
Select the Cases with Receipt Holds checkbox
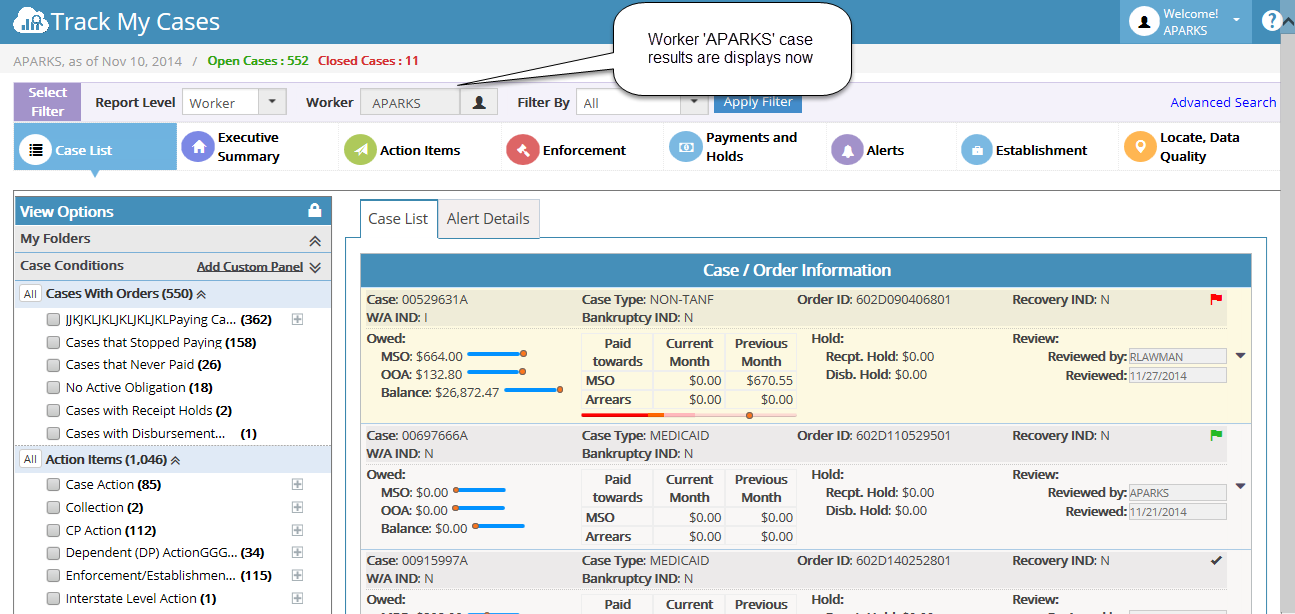53,411
